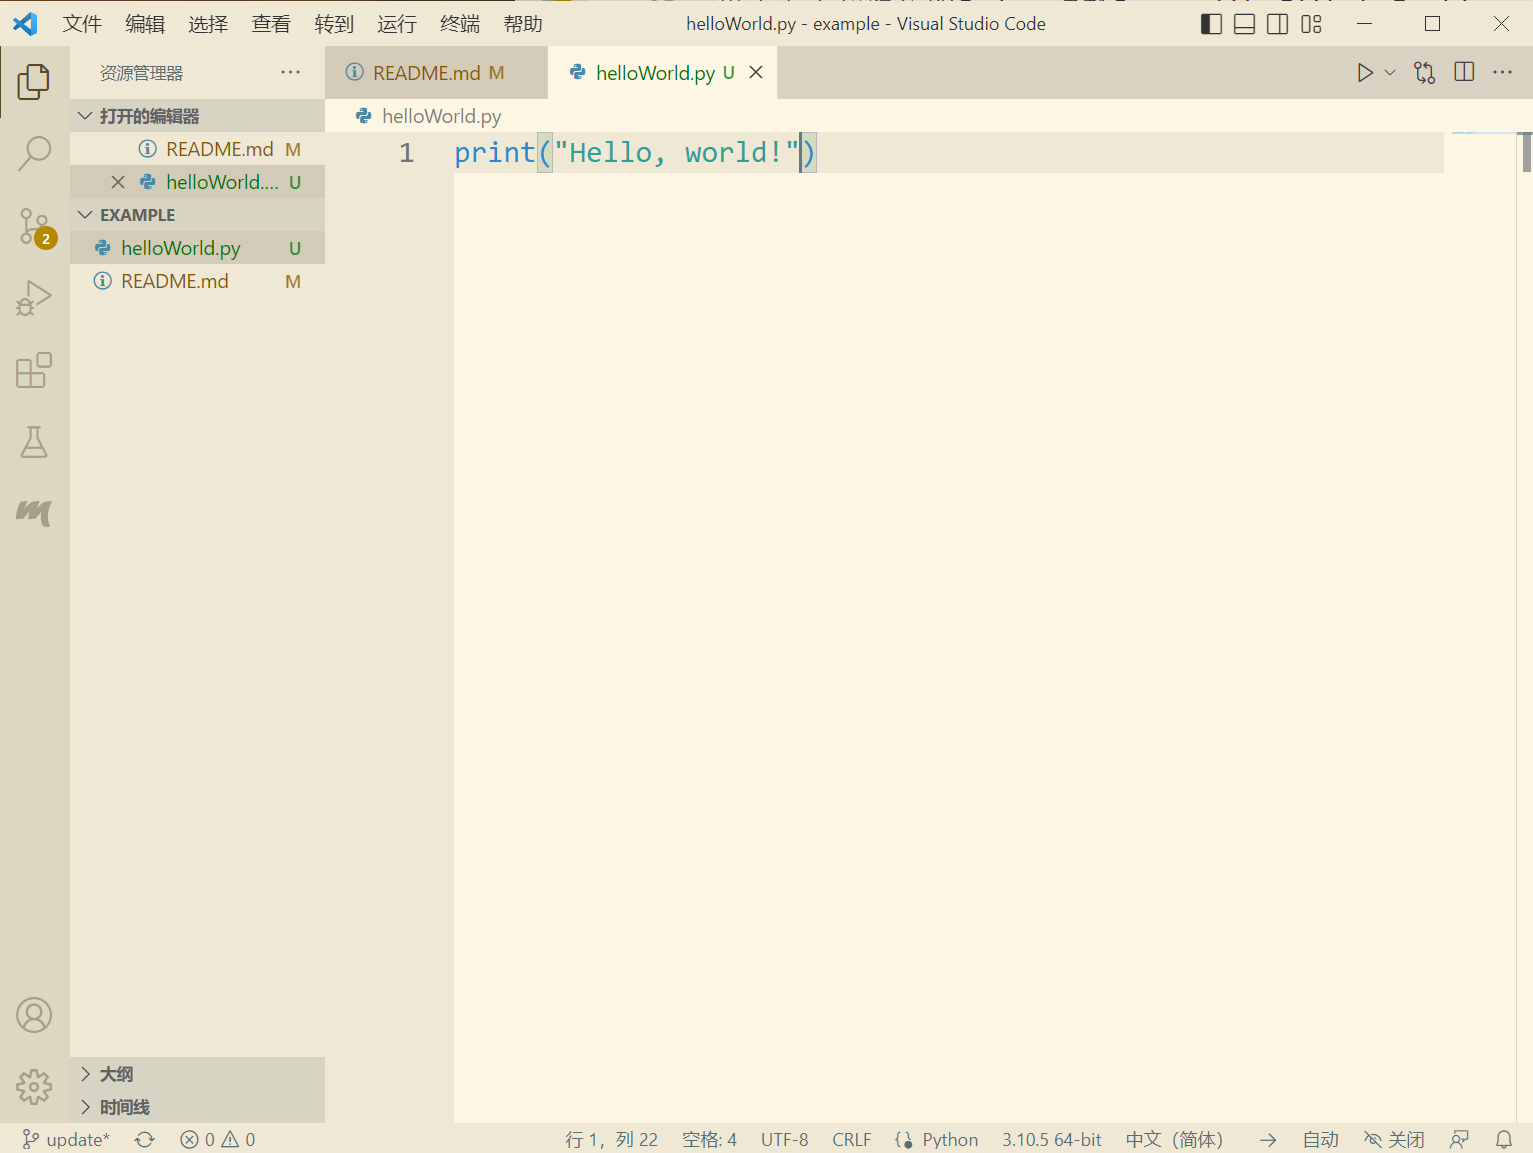Toggle the primary side bar layout button
1533x1153 pixels.
tap(1211, 24)
